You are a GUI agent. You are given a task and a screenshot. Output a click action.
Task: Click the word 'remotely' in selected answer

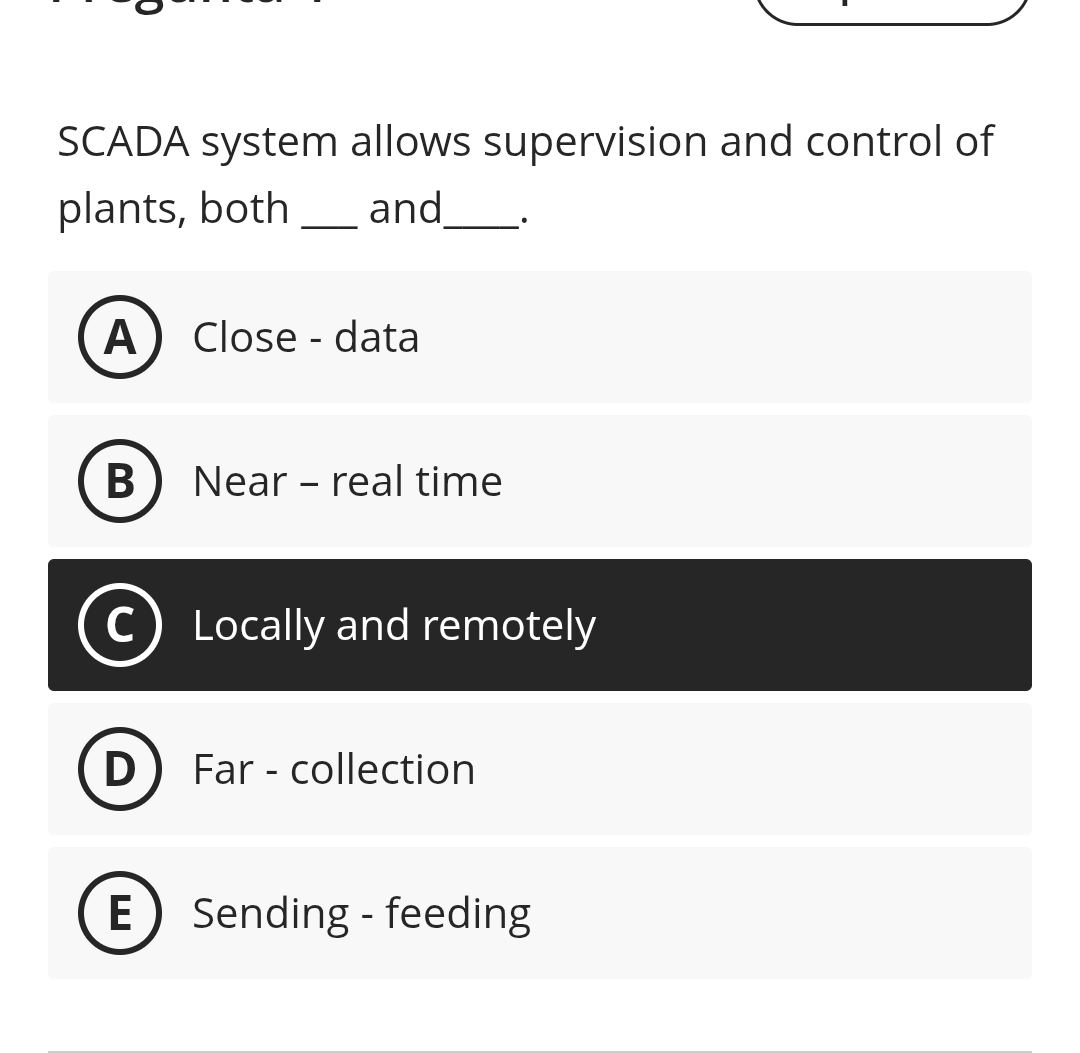coord(508,625)
